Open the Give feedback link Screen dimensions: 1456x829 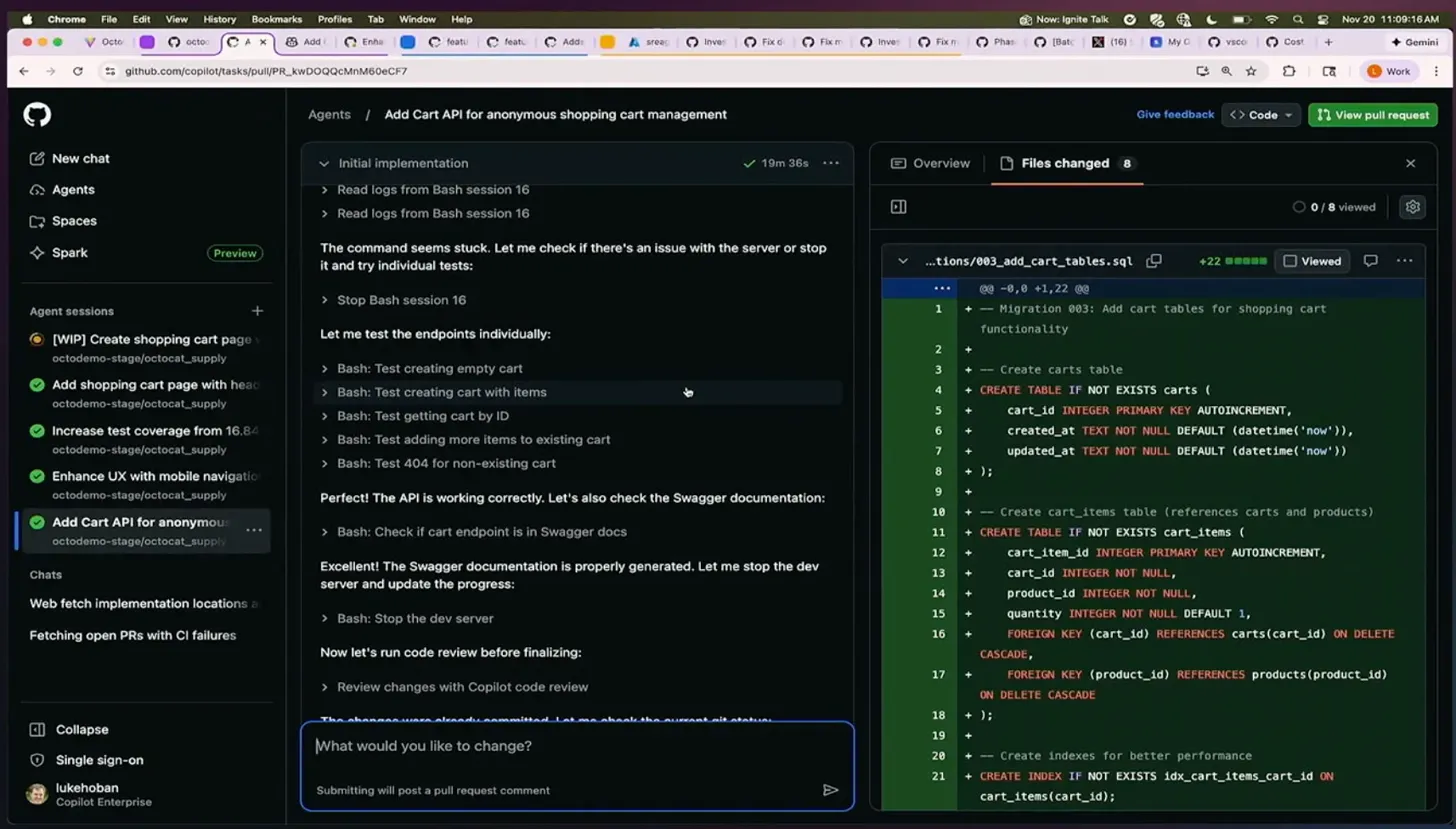(x=1175, y=114)
